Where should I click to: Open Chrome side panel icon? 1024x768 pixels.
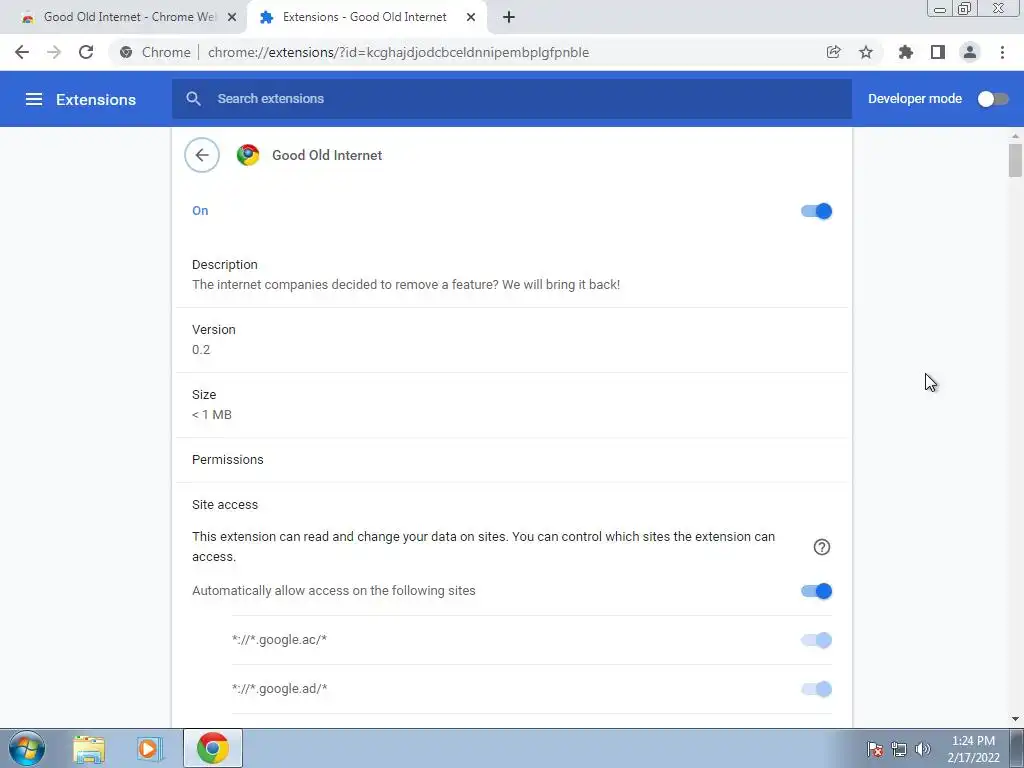(x=938, y=52)
